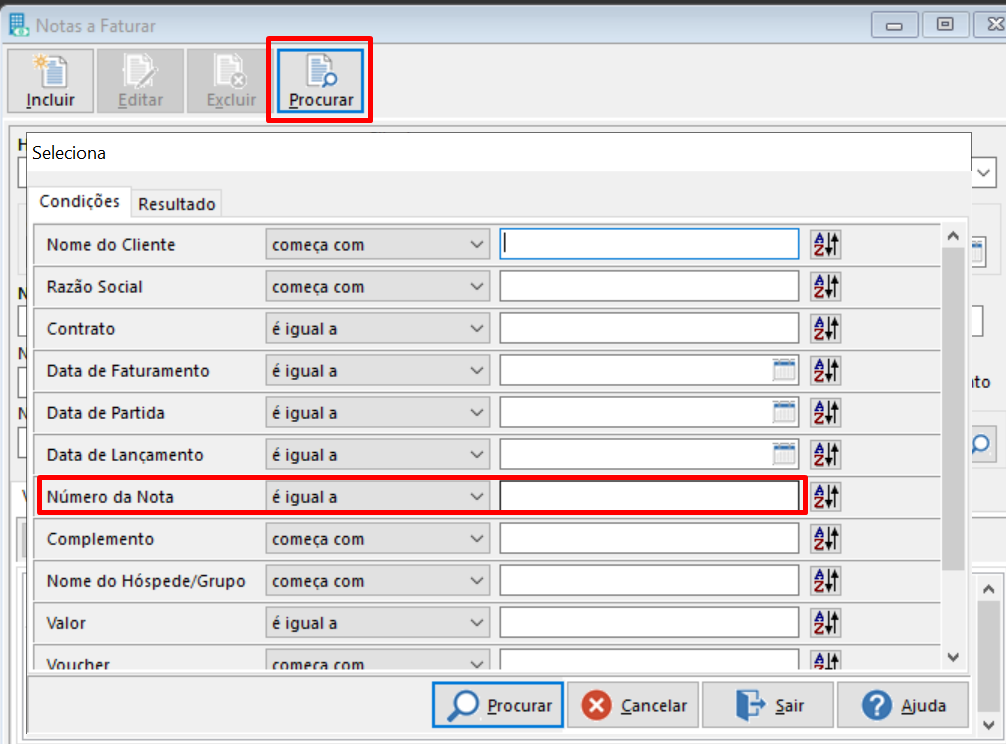Sort by Nome do Cliente A-Z icon

click(826, 244)
